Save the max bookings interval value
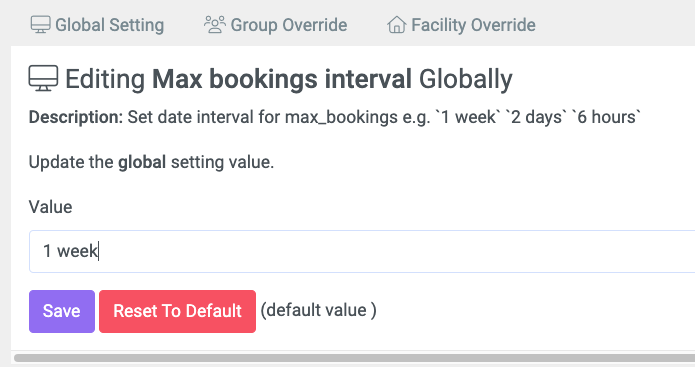695x367 pixels. point(62,311)
